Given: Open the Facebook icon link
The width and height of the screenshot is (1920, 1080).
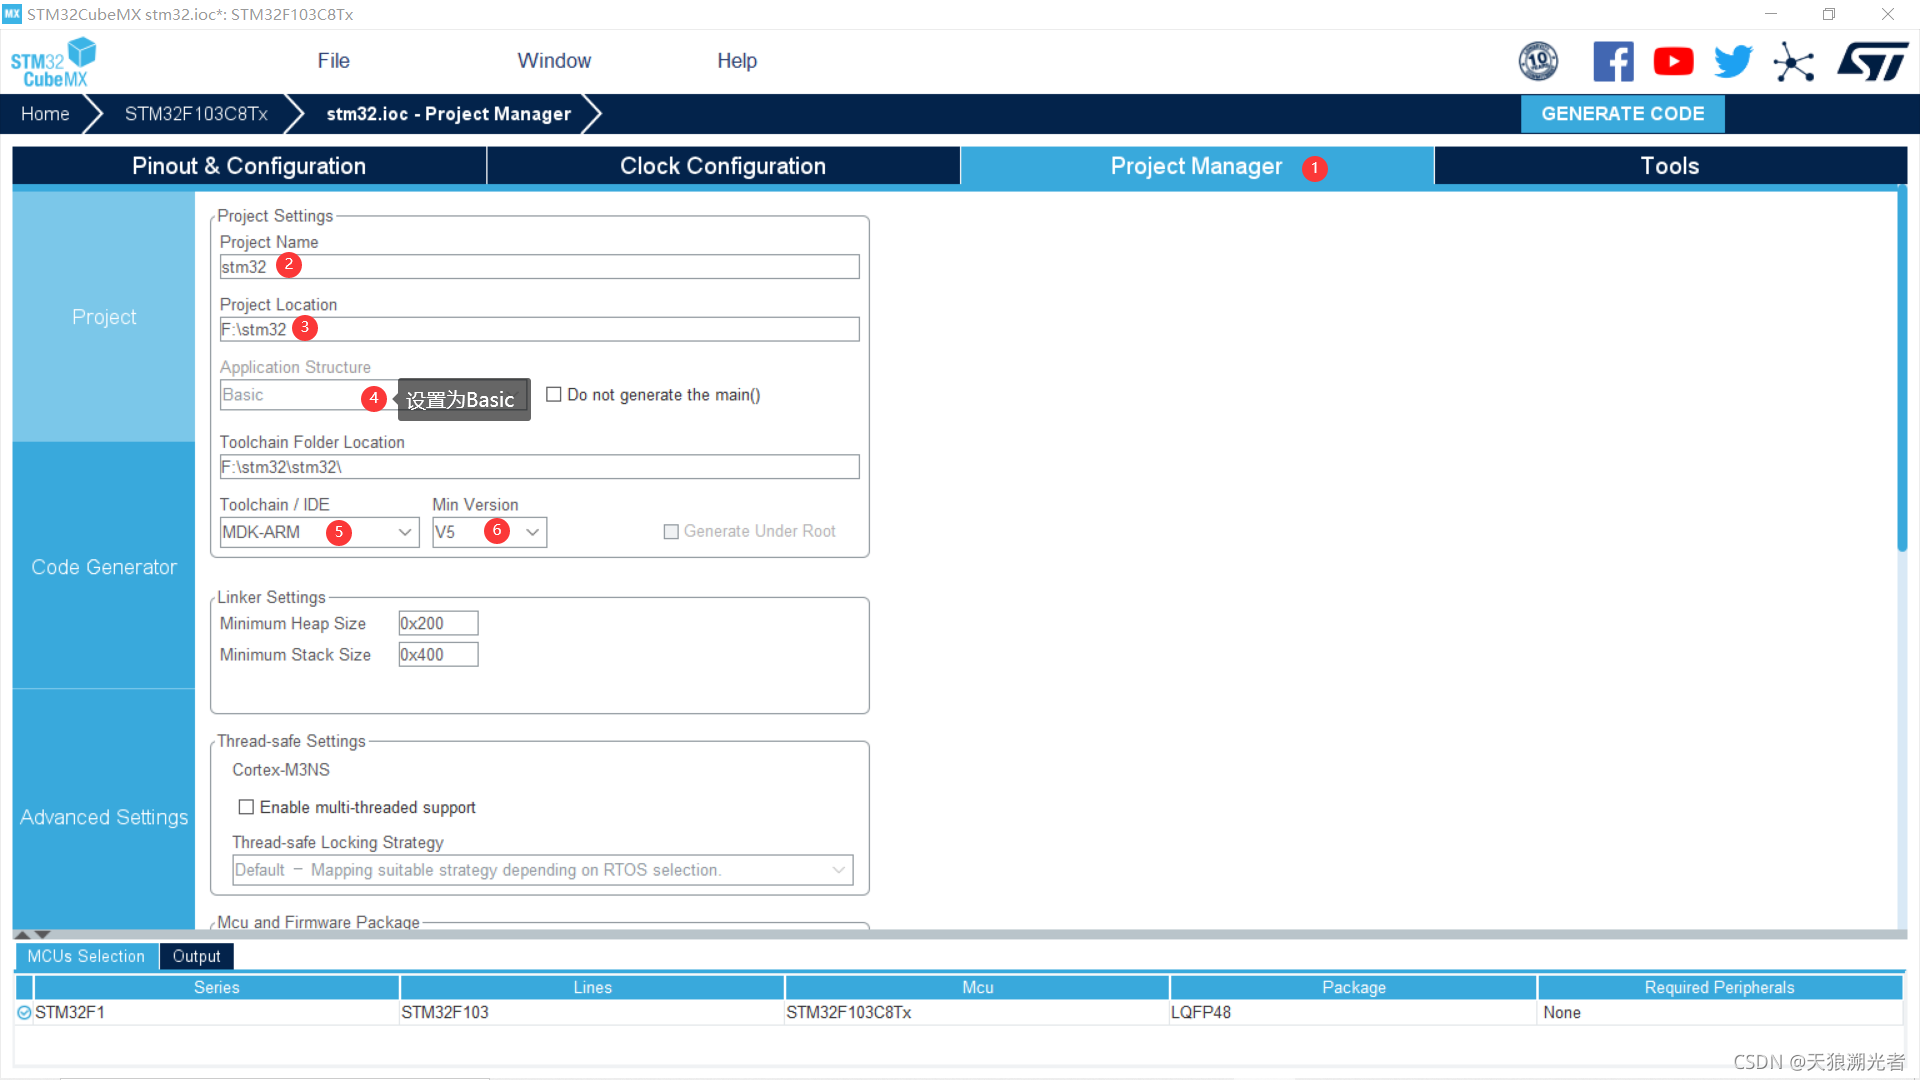Looking at the screenshot, I should point(1613,62).
